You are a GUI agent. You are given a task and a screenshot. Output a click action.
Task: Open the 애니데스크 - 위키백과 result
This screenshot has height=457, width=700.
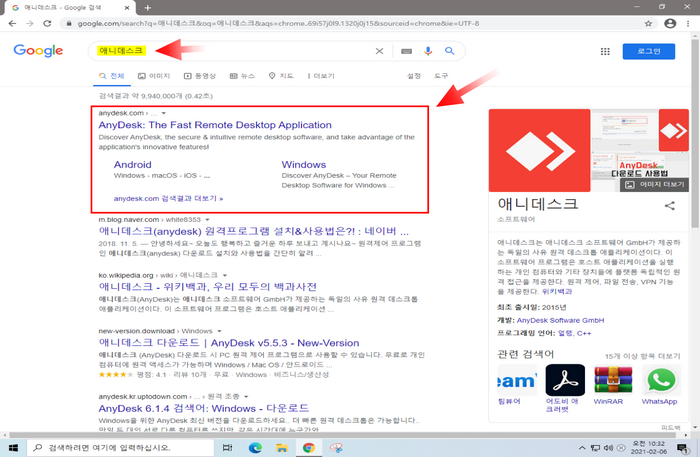207,287
